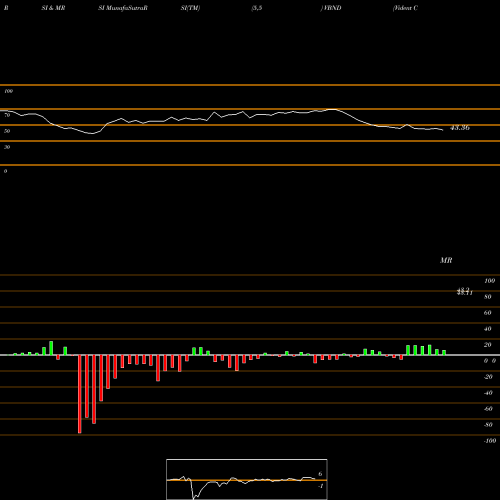Click the RSI current value 43.36

(460, 128)
